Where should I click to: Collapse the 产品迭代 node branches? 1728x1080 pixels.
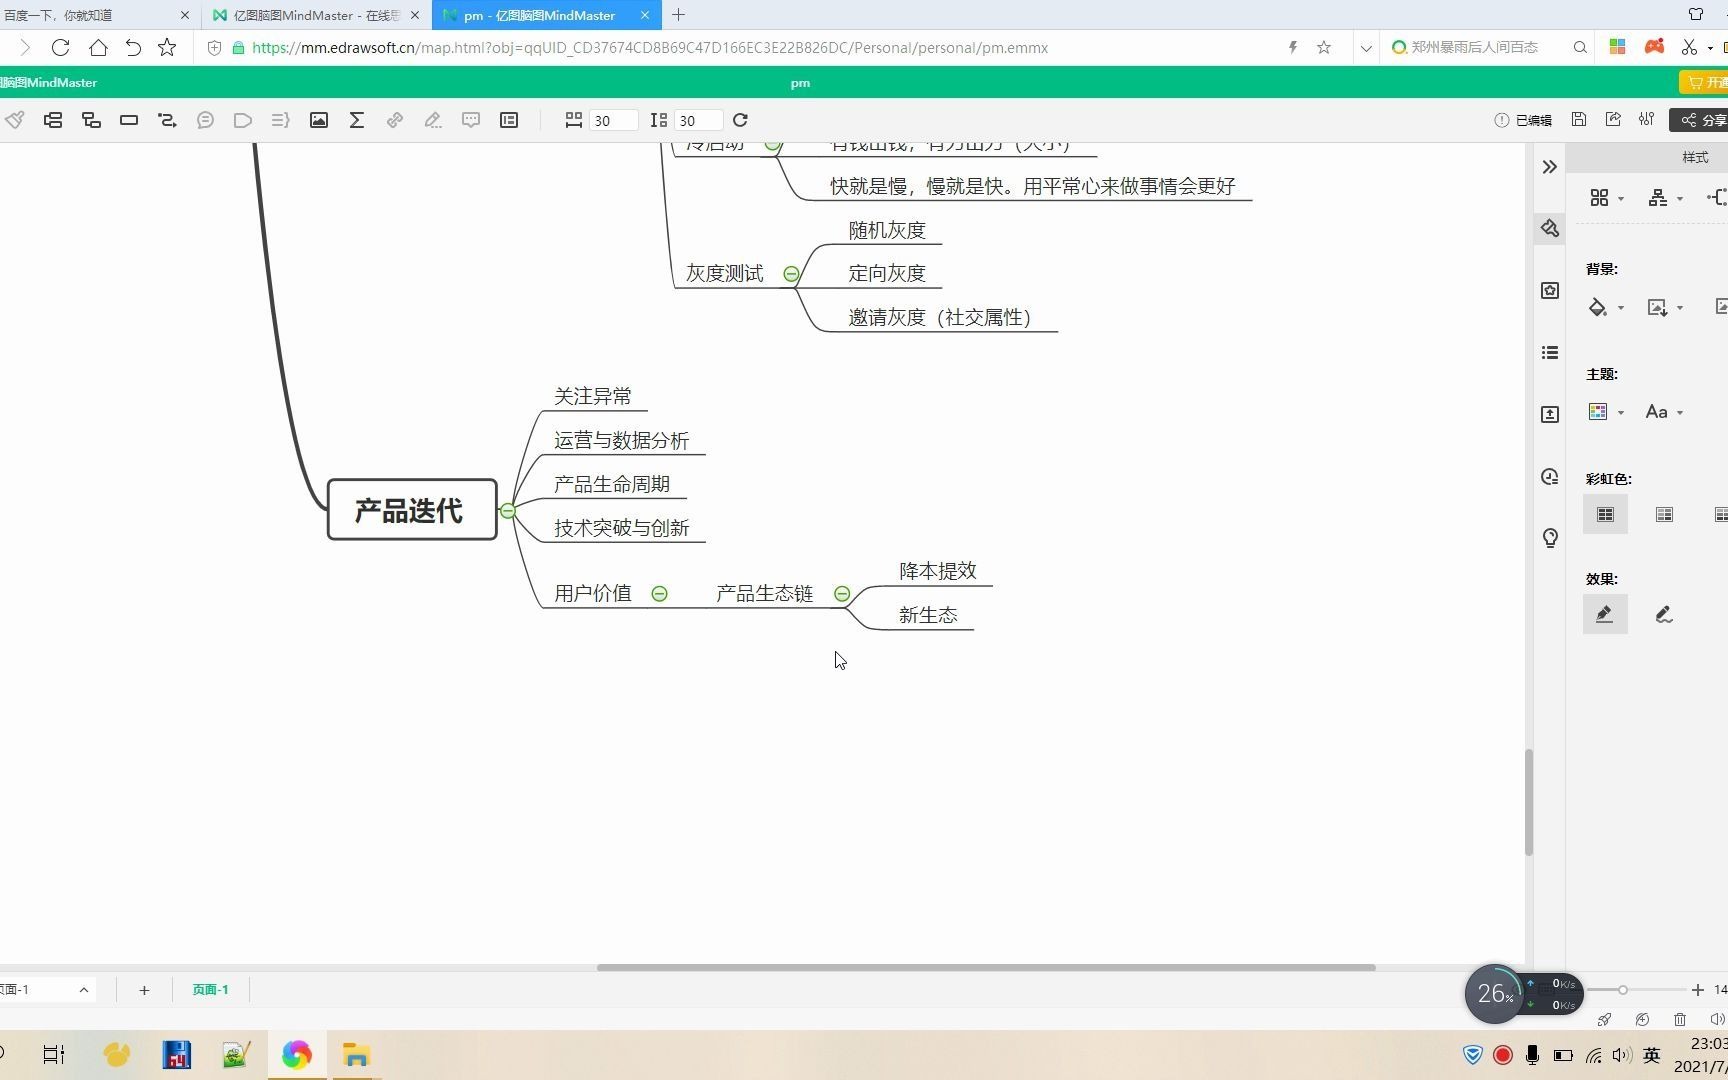tap(508, 511)
